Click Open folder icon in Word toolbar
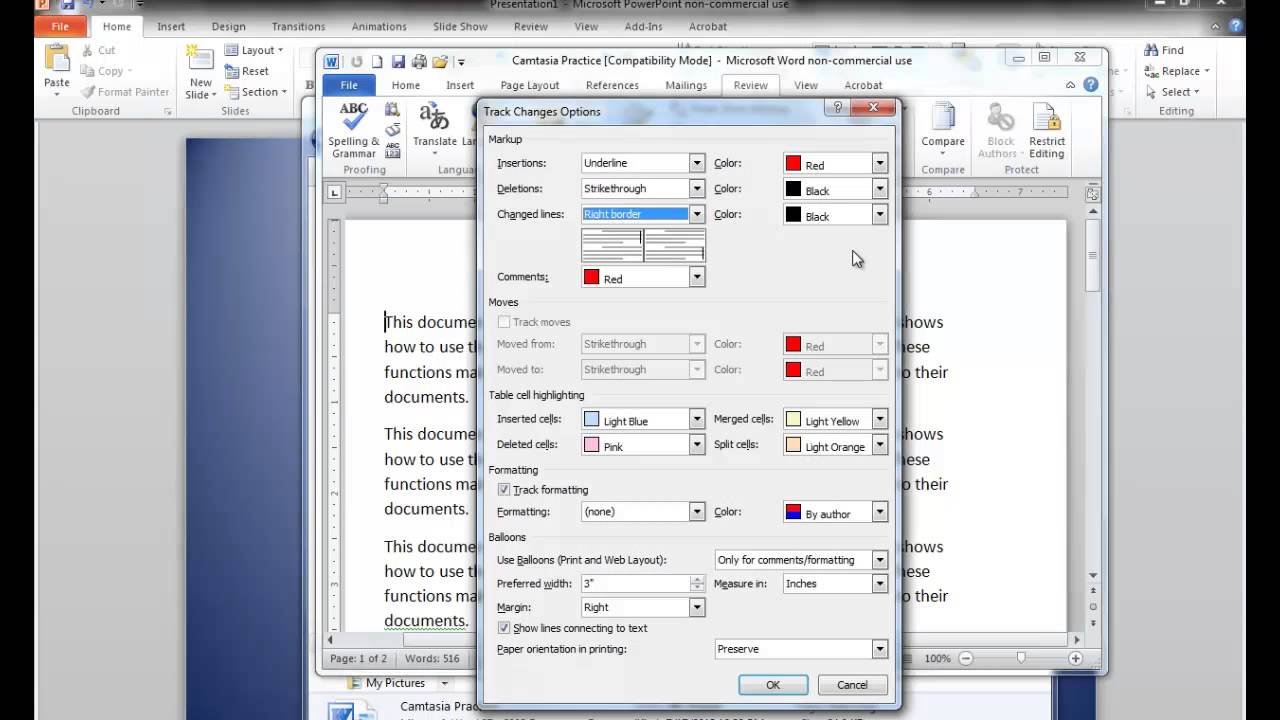Image resolution: width=1280 pixels, height=720 pixels. [x=440, y=61]
